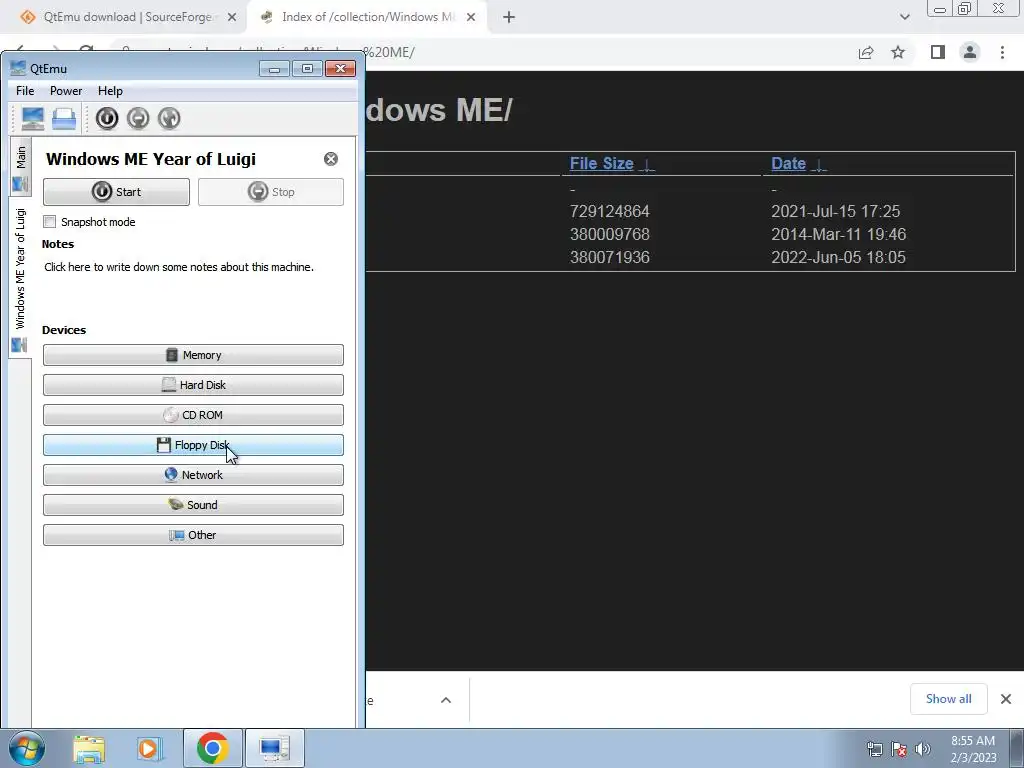Click the power on toolbar icon

tap(107, 118)
